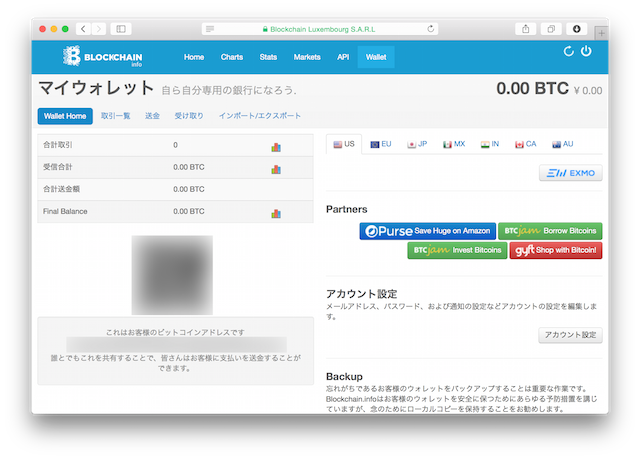The image size is (640, 459).
Task: Switch to 送金 tab
Action: click(152, 116)
